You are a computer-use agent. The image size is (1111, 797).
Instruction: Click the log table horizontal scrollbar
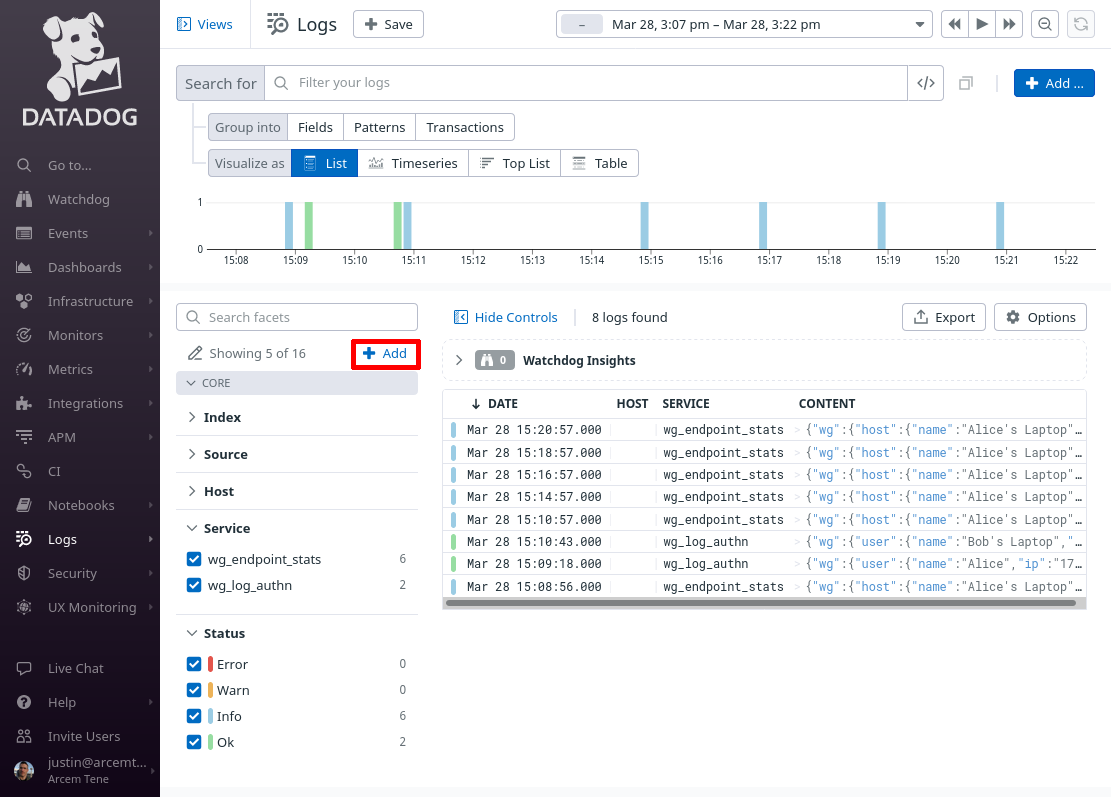pos(761,604)
